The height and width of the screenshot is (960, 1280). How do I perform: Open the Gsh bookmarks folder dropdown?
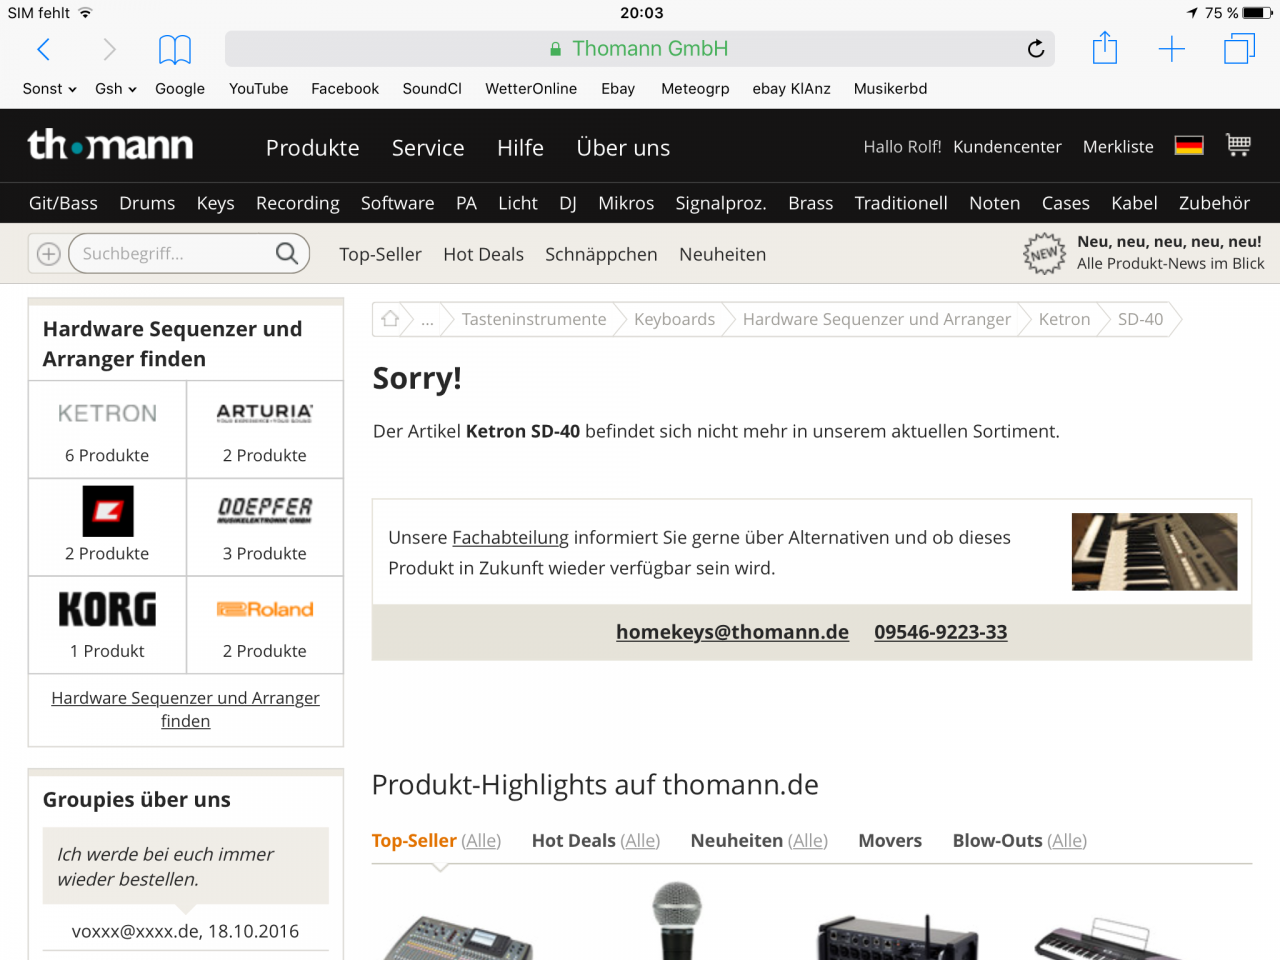click(x=115, y=89)
